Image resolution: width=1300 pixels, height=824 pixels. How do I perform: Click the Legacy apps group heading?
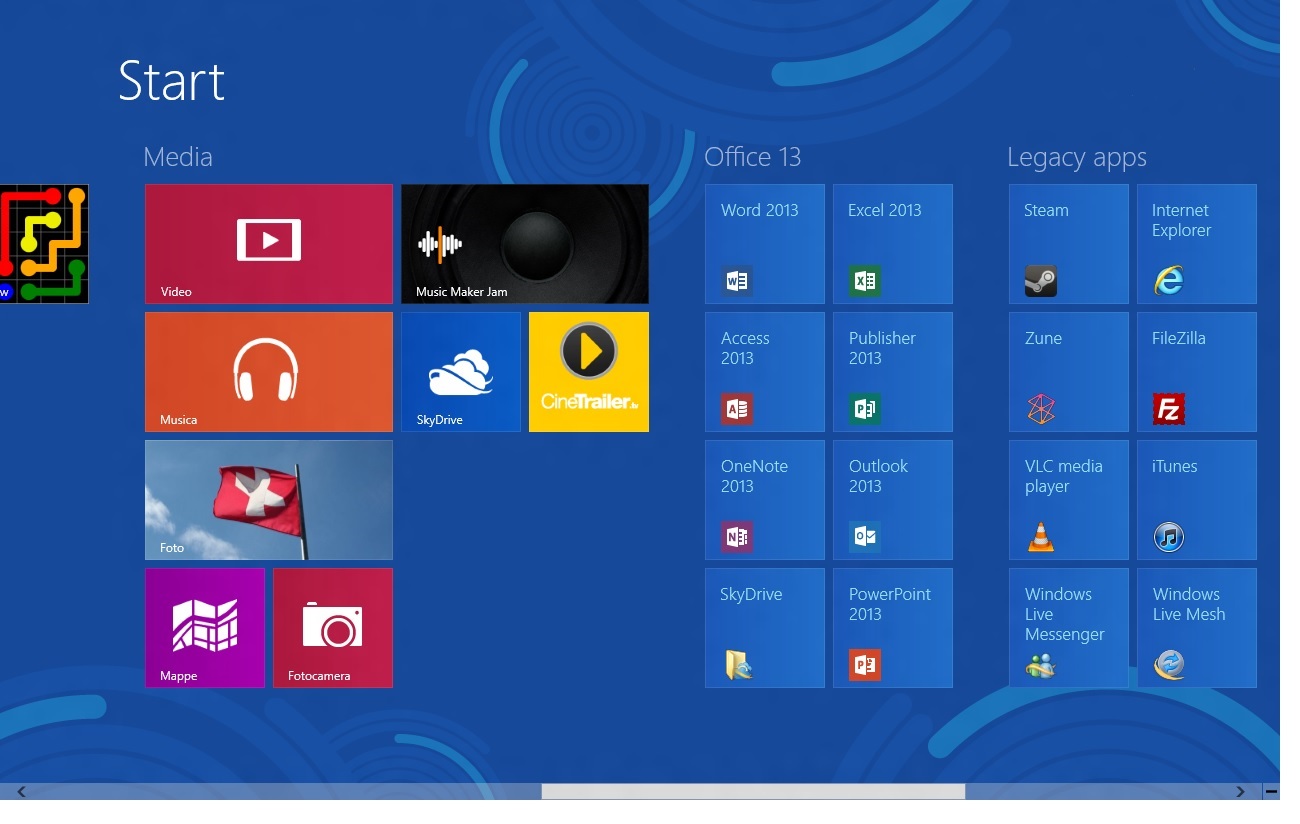click(1077, 158)
